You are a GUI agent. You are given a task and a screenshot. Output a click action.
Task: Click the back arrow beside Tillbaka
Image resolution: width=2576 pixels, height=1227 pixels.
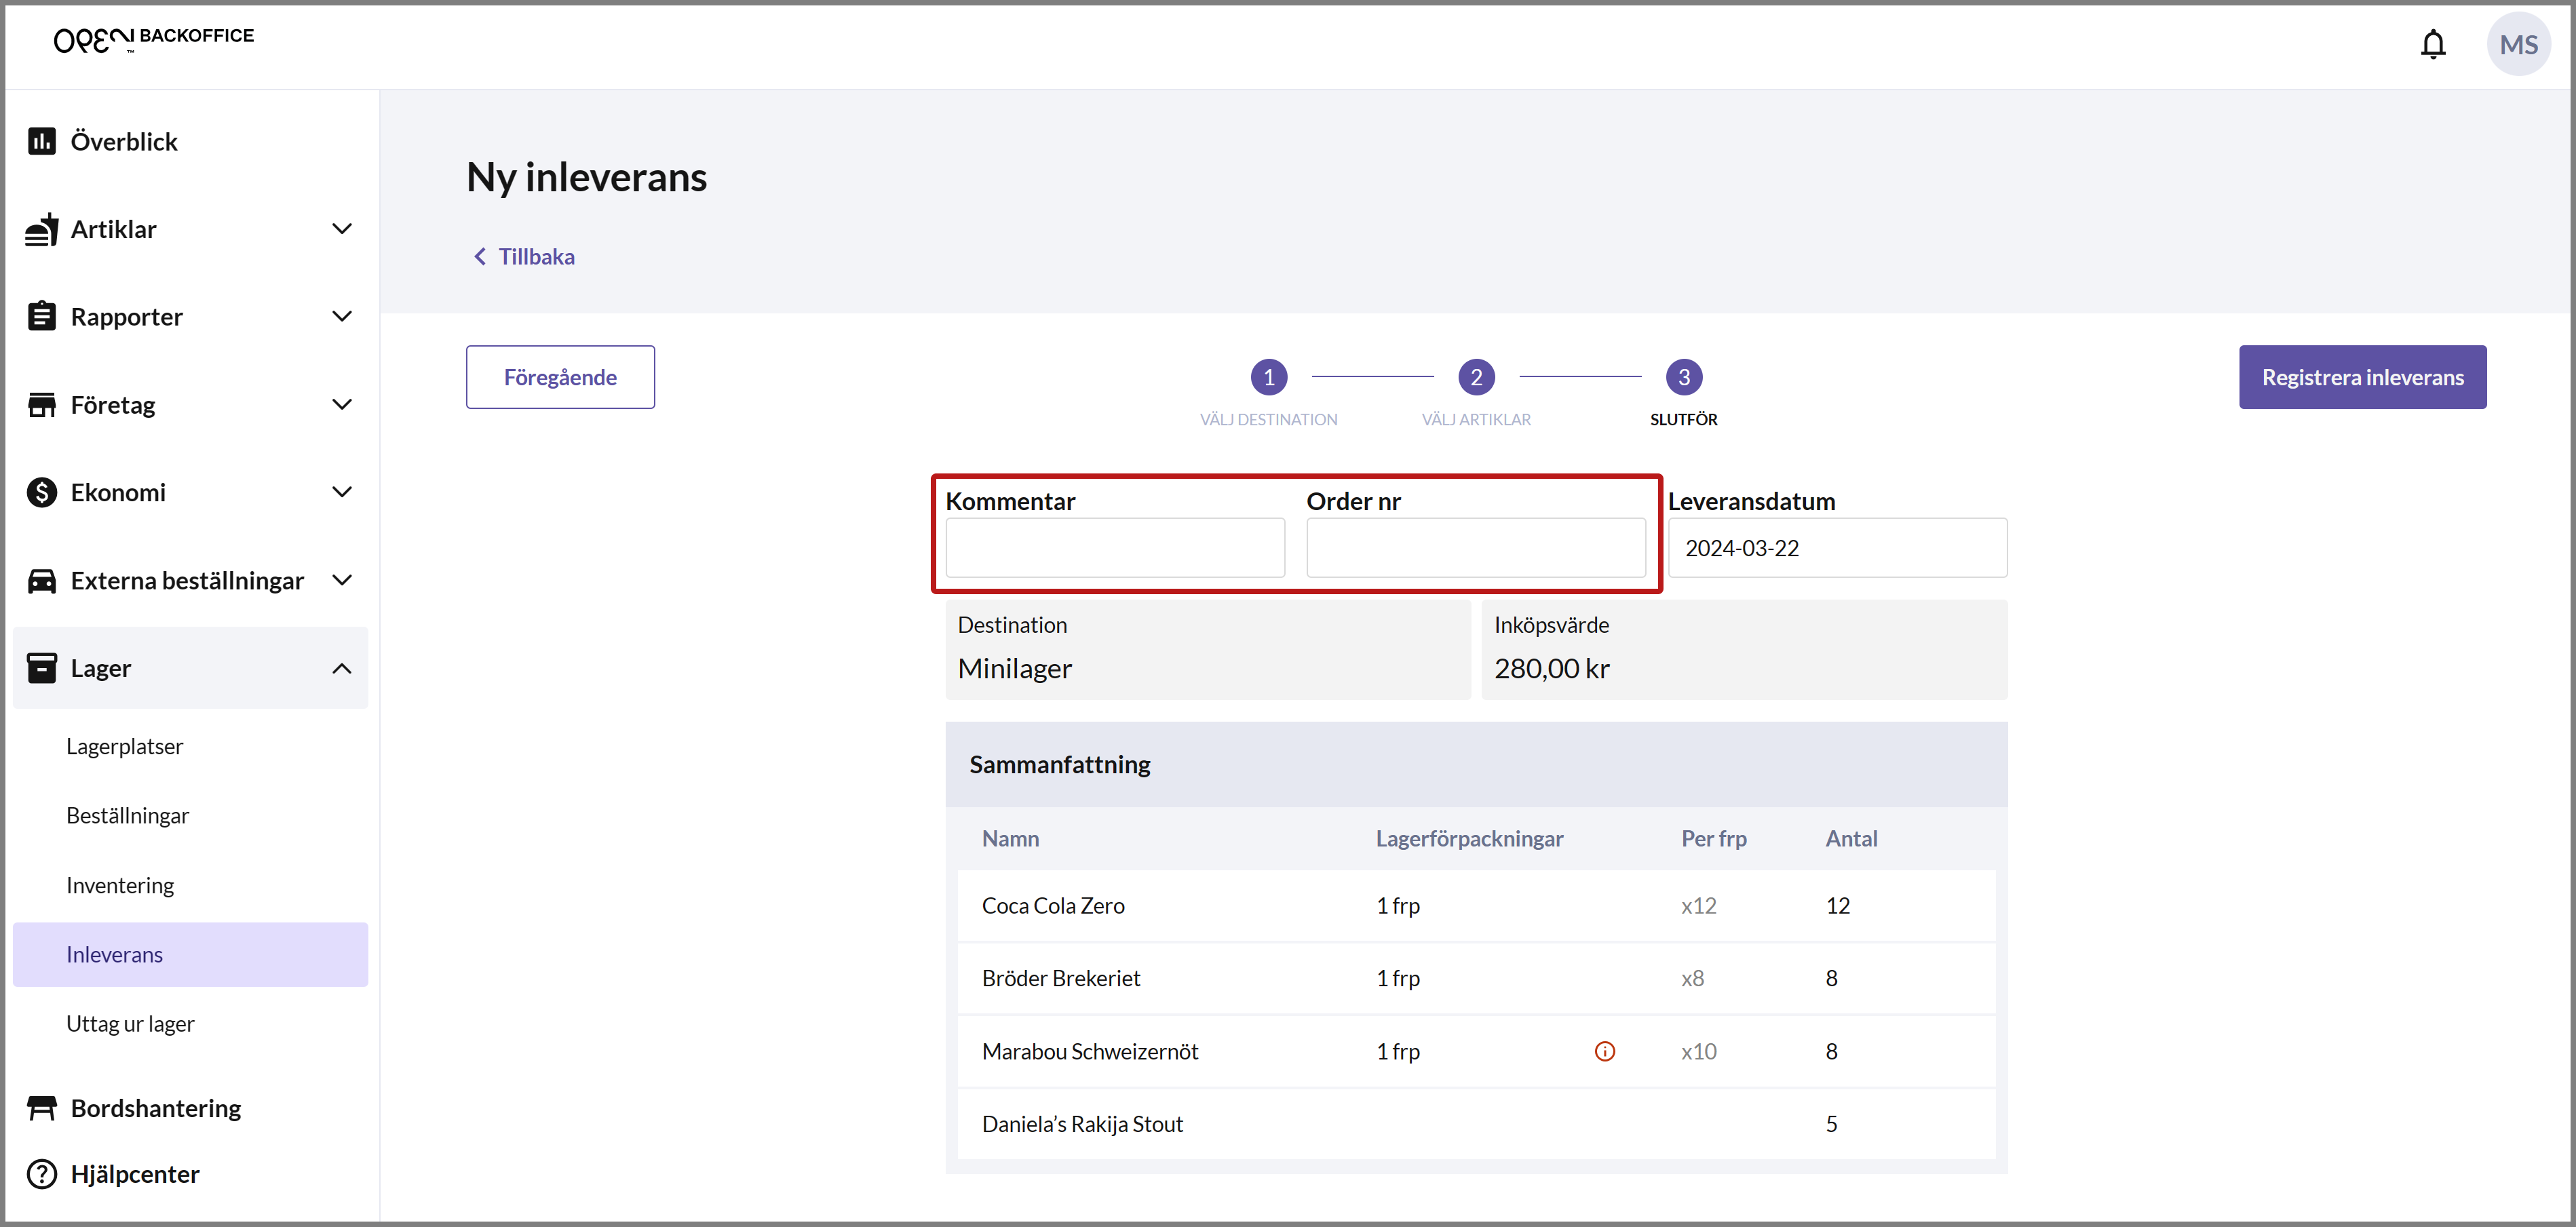[x=480, y=257]
